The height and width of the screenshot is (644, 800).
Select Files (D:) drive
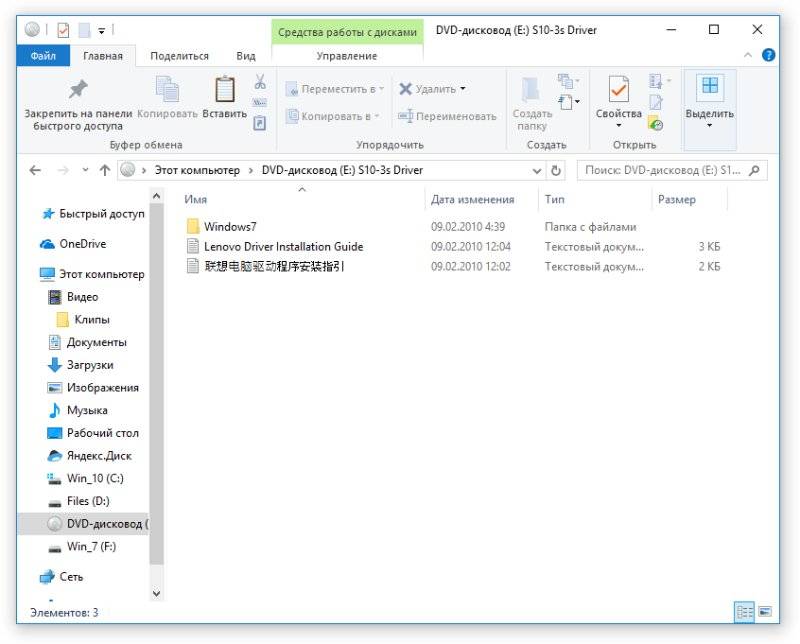(88, 501)
